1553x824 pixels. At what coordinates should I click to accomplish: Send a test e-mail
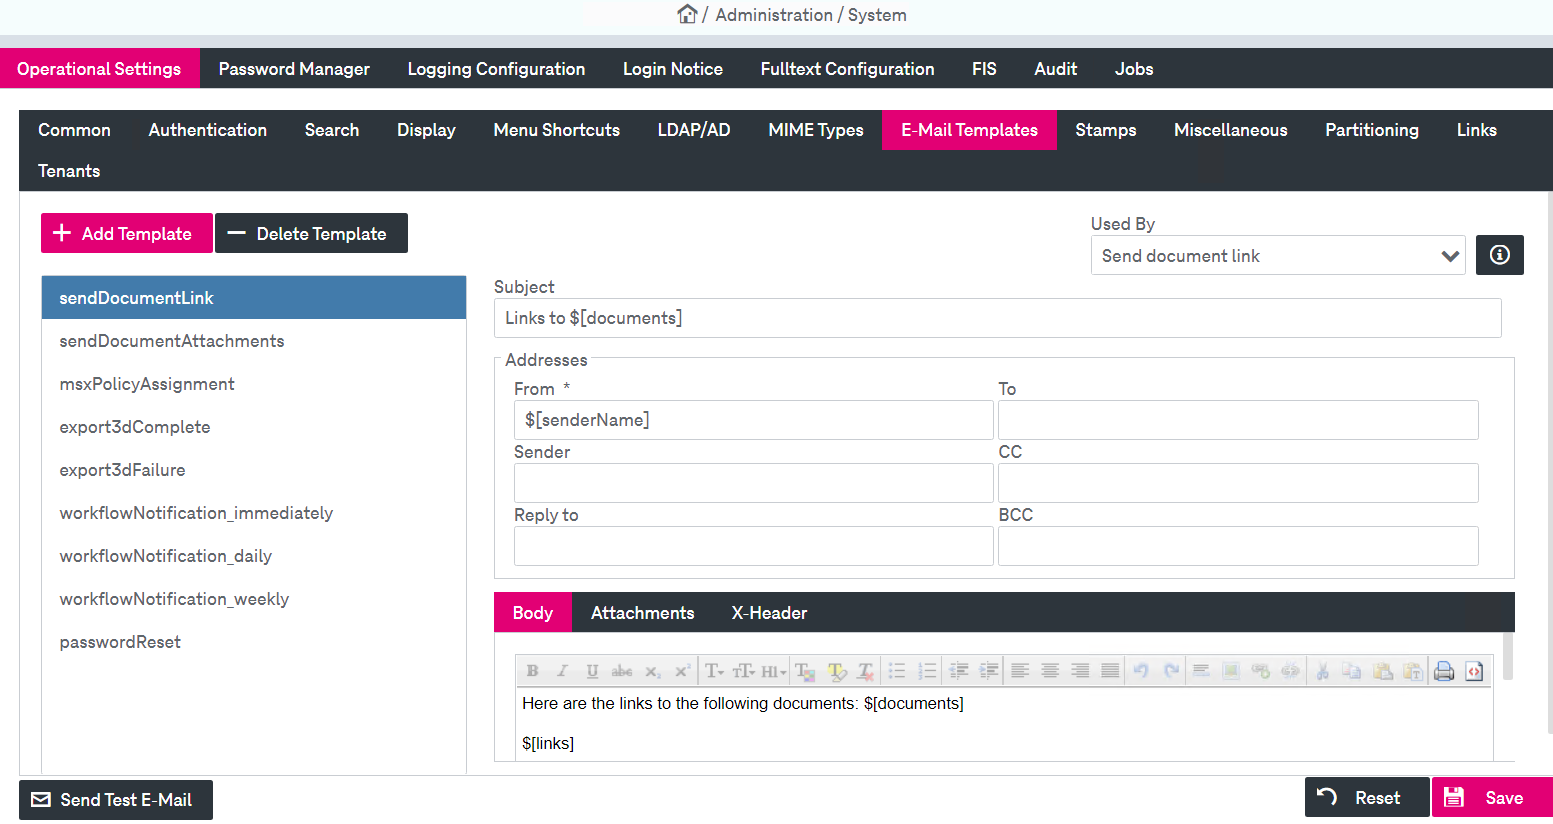click(115, 799)
